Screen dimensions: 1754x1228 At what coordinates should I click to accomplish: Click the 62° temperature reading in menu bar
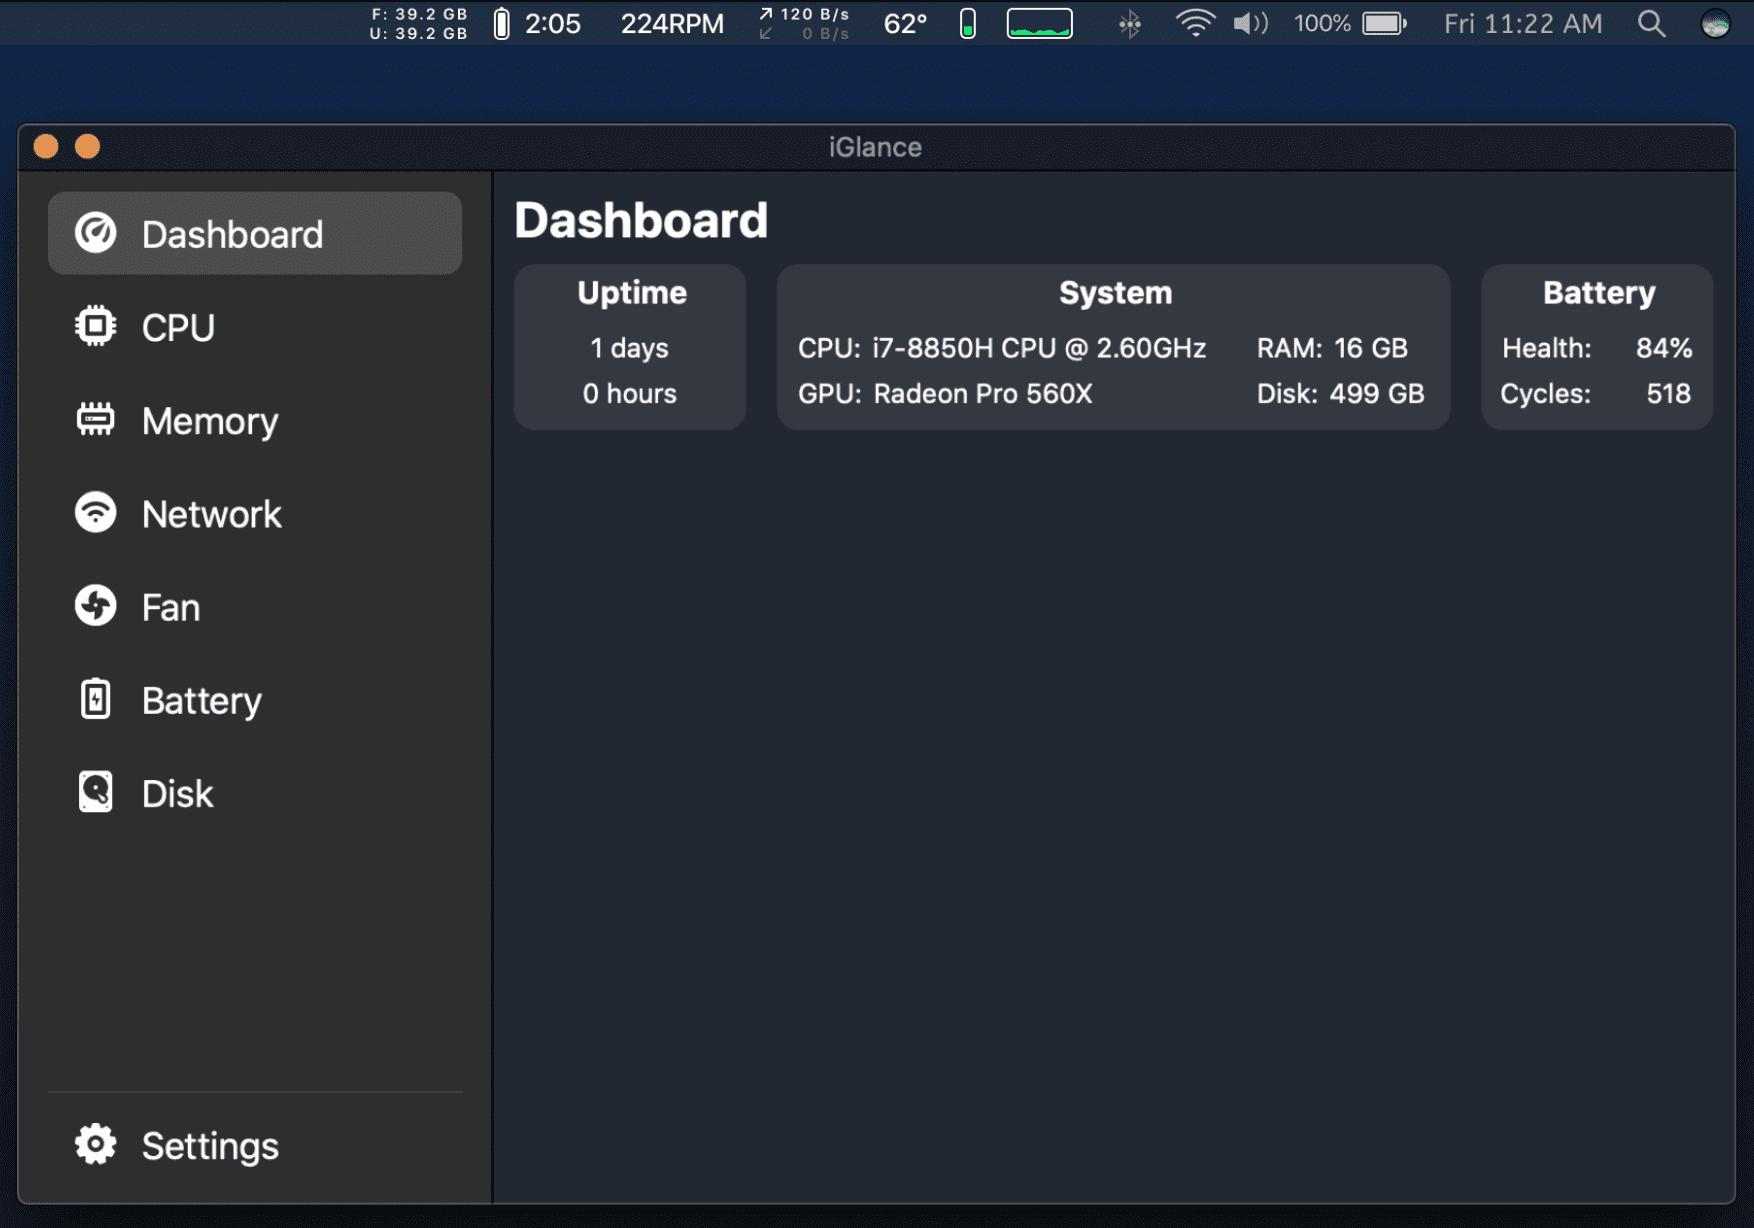[906, 23]
